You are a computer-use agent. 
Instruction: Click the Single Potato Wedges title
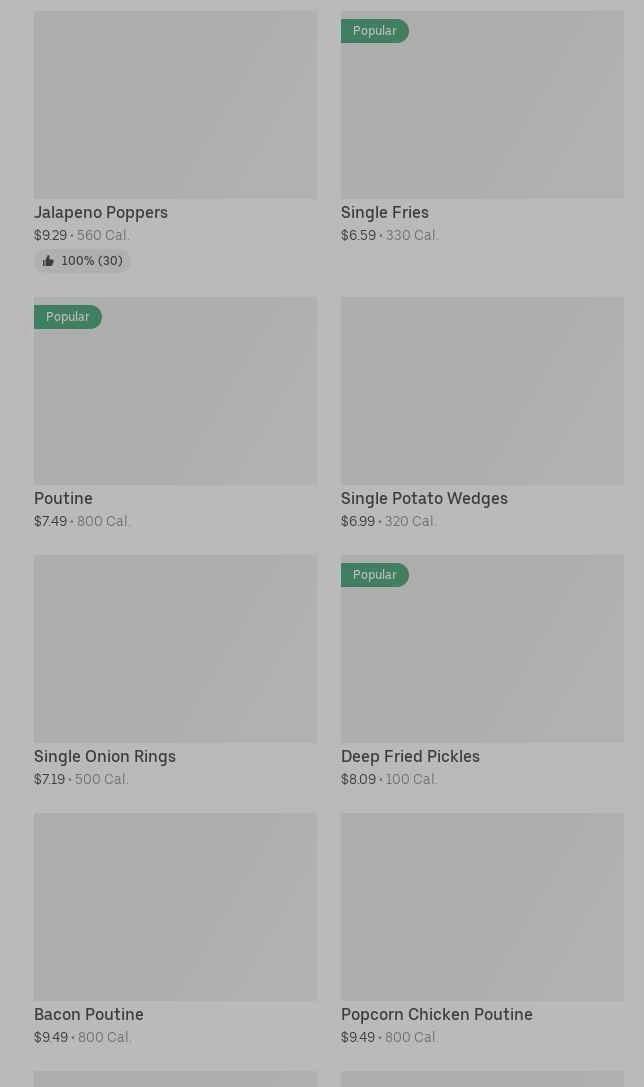[x=424, y=498]
